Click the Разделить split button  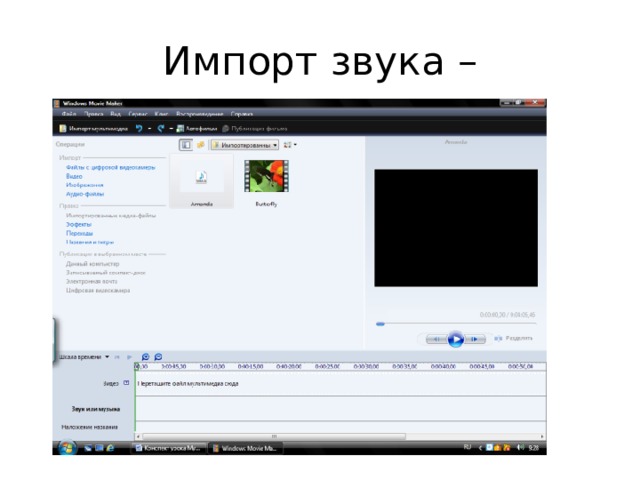click(x=513, y=338)
